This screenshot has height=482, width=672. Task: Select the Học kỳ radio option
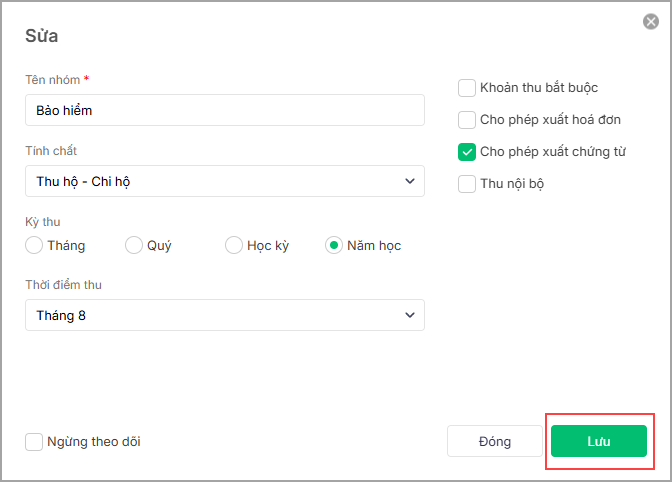tap(234, 245)
